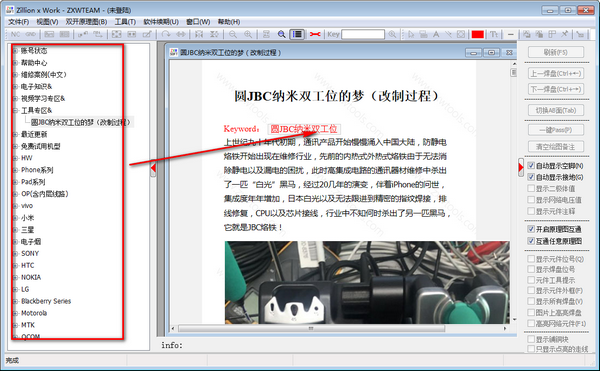Click the NC toolbar icon
The image size is (600, 371).
(15, 34)
